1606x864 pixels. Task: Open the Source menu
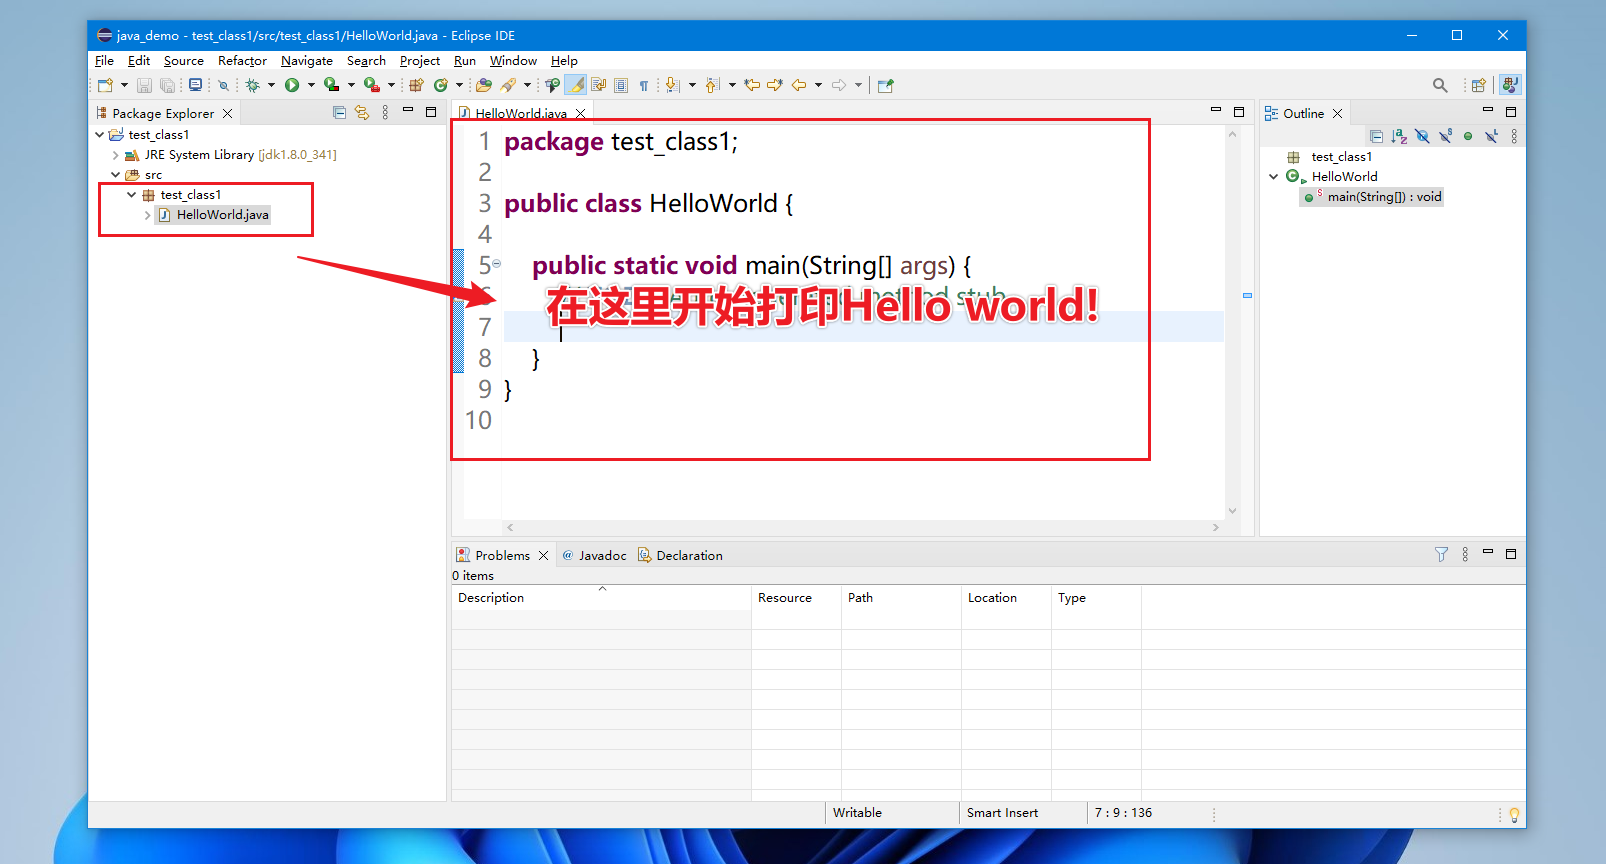click(x=184, y=61)
